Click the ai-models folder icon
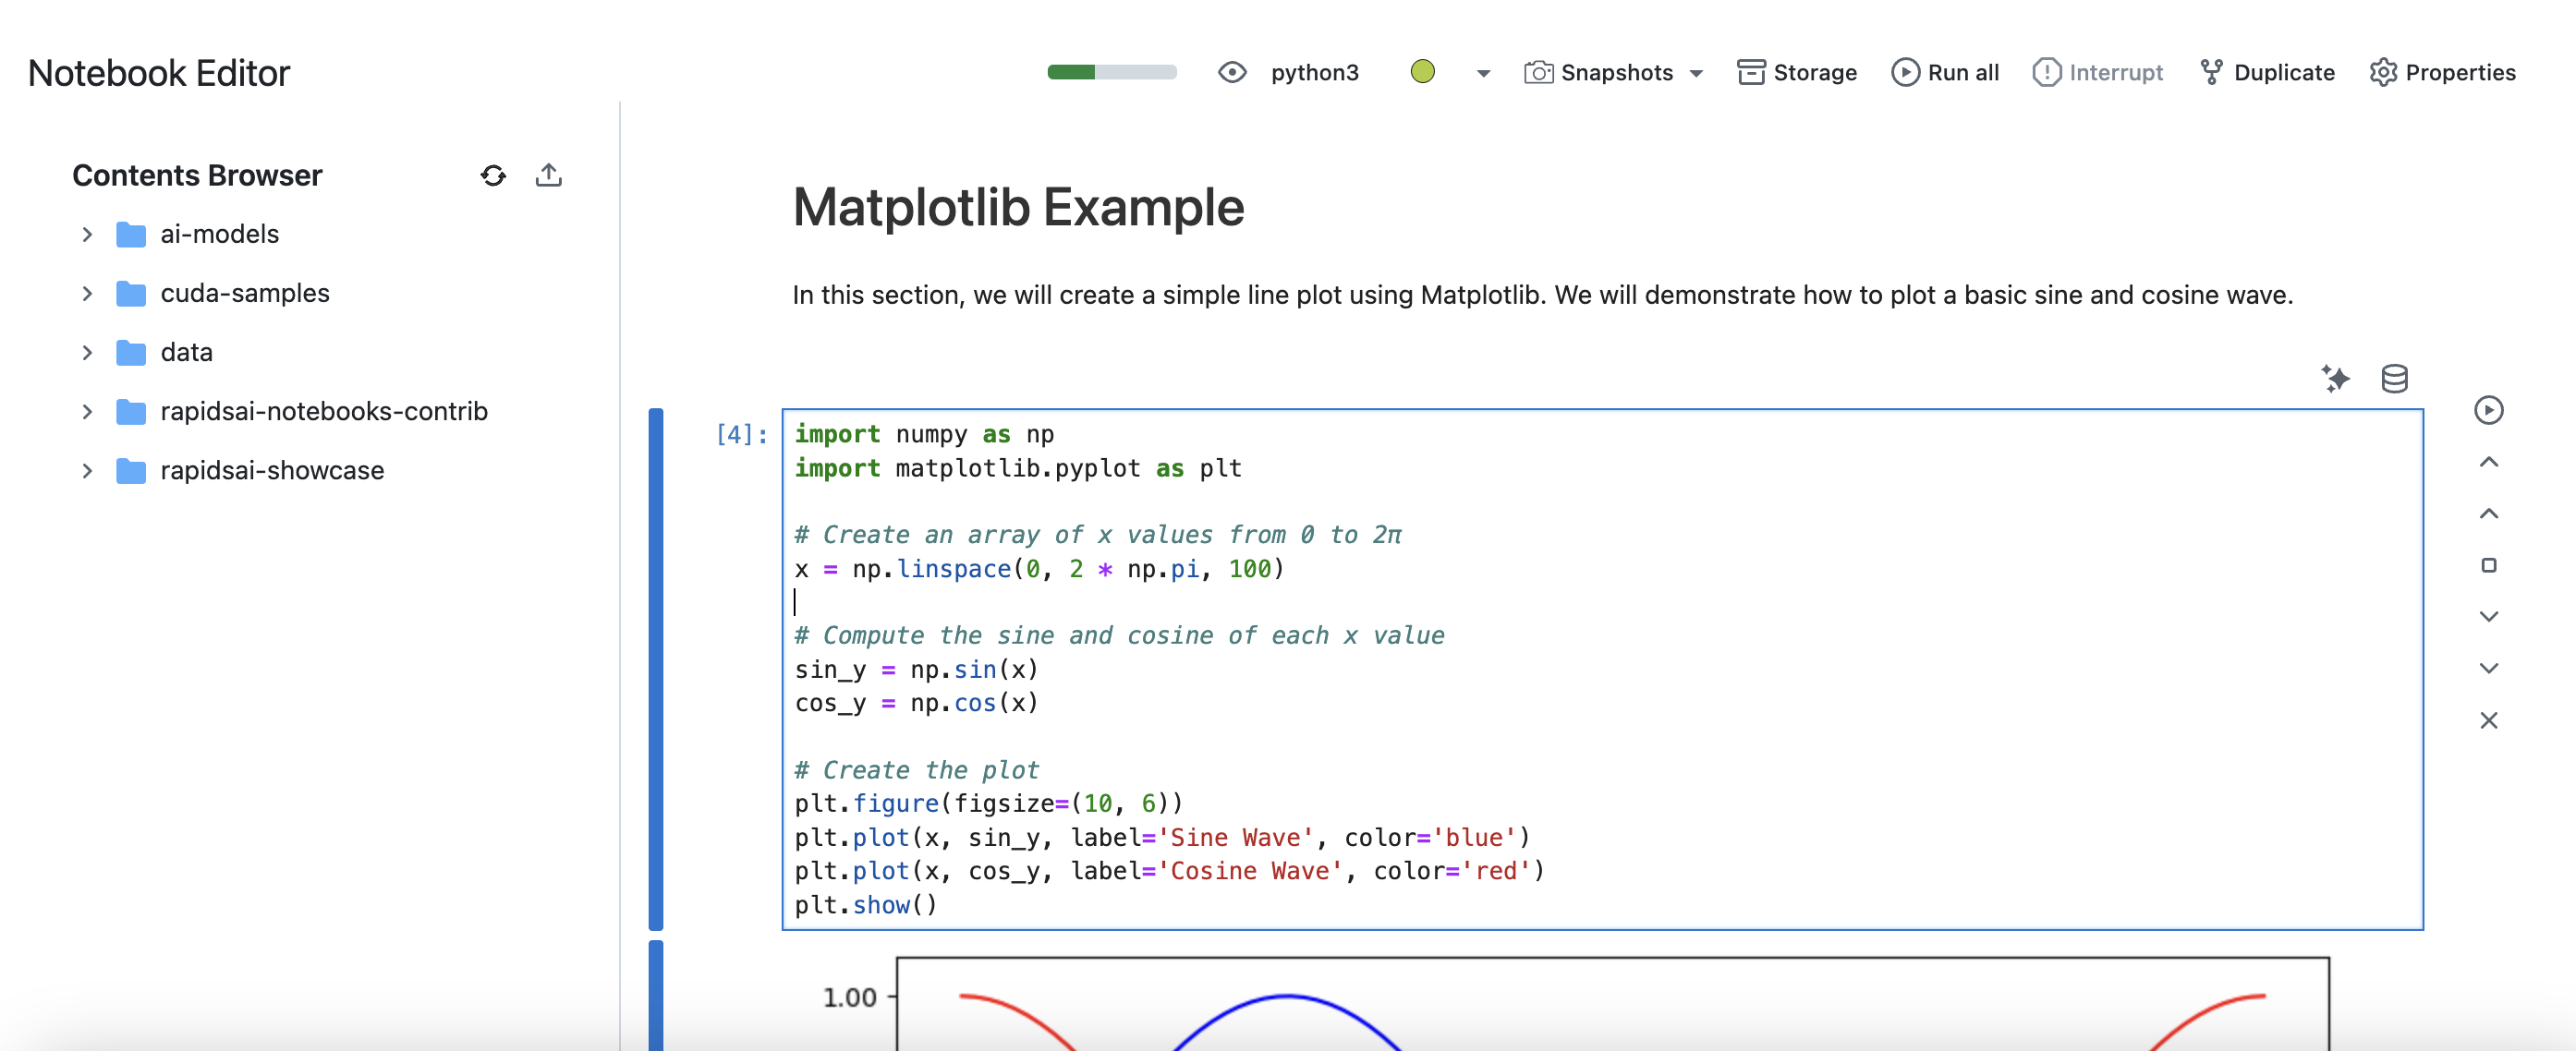 point(131,234)
